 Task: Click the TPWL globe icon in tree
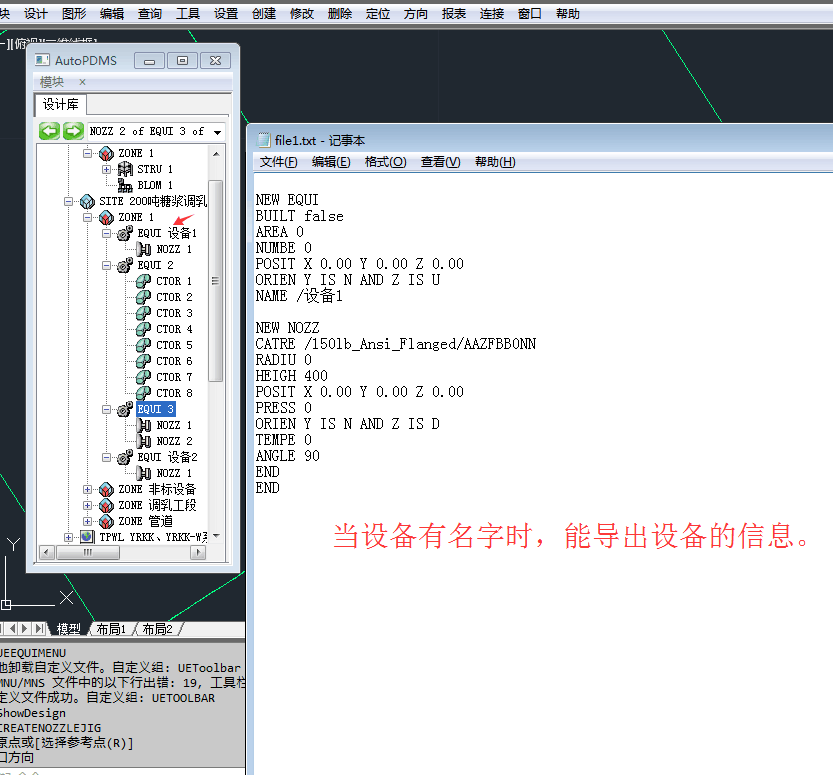click(x=87, y=537)
